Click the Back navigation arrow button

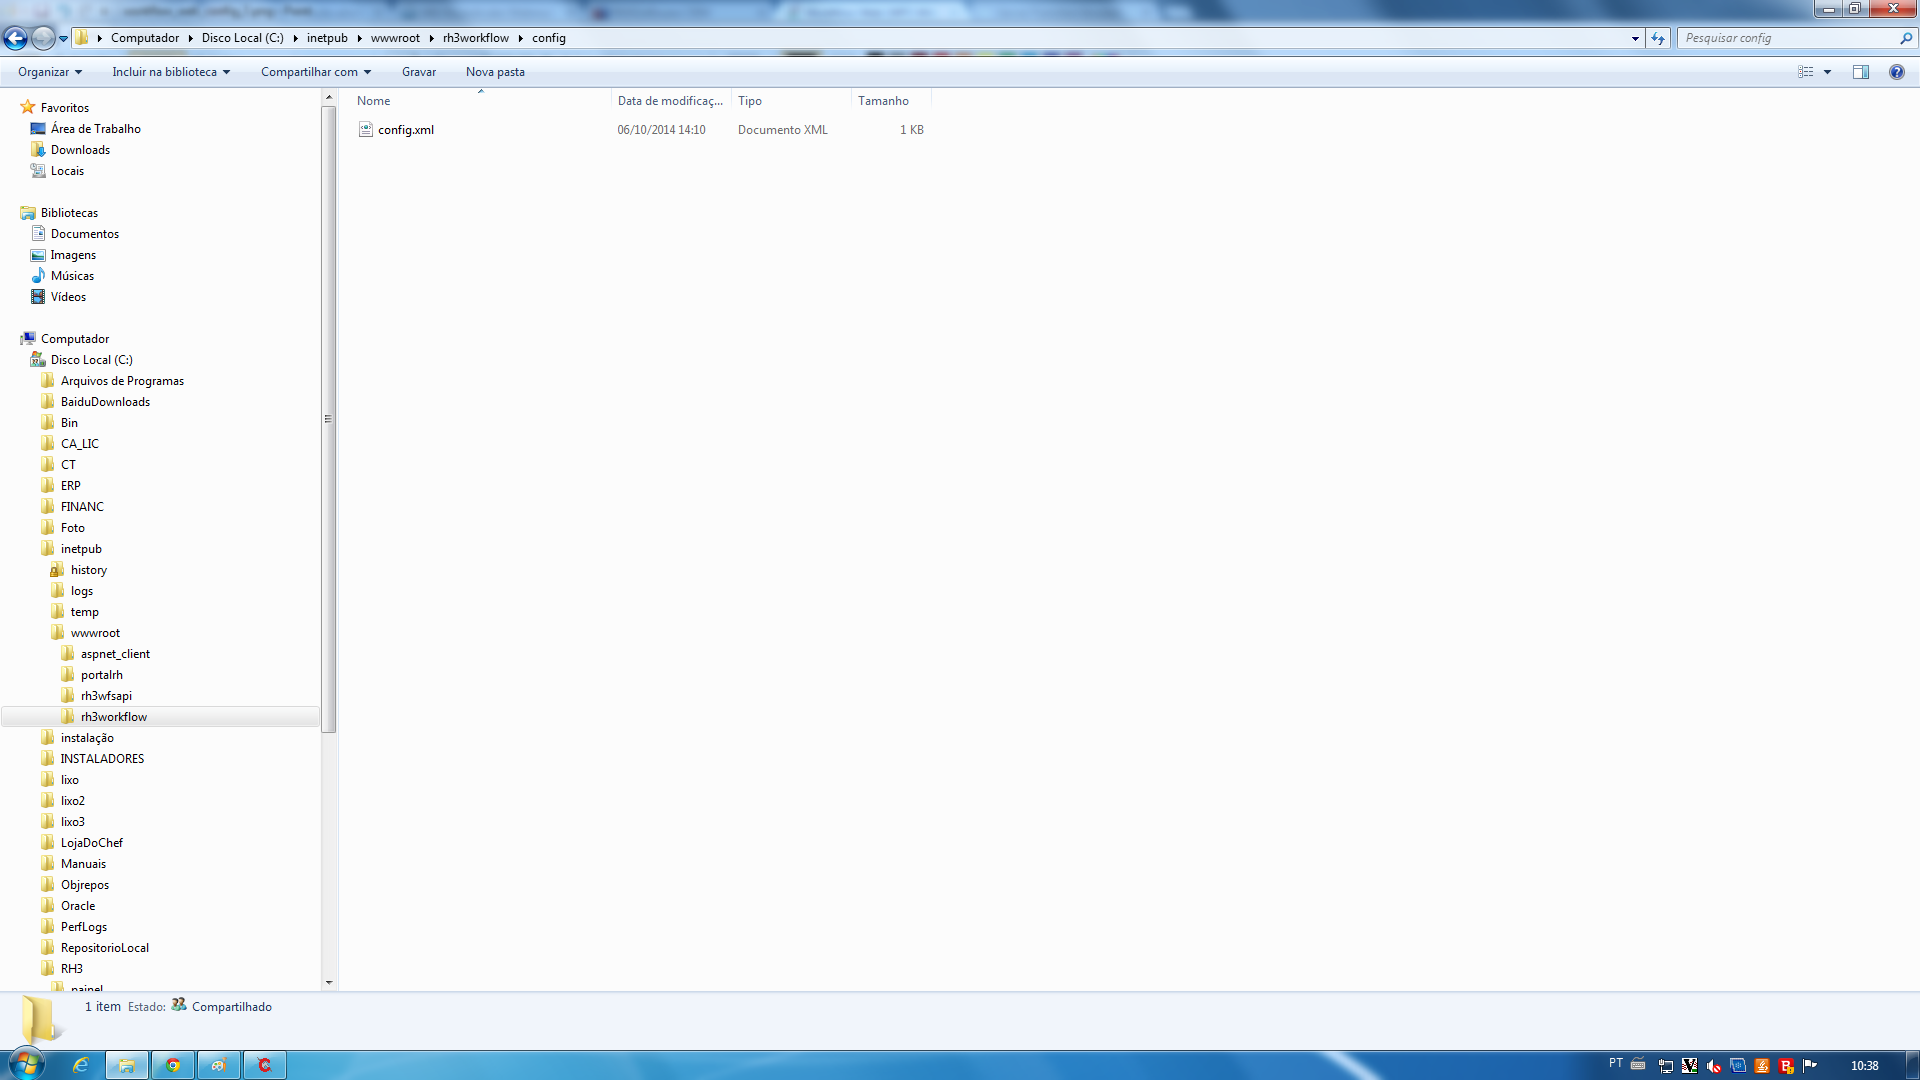[15, 38]
